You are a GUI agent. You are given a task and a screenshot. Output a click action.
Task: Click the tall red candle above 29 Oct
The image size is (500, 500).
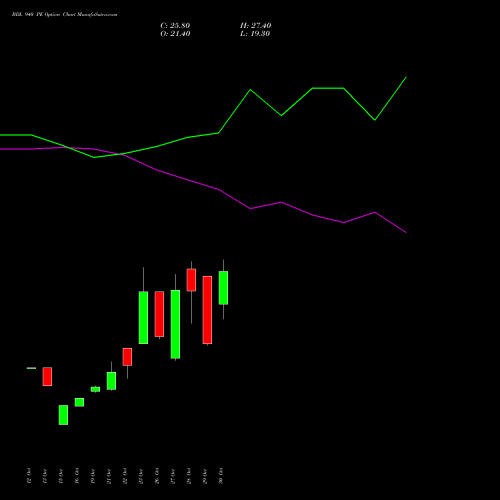coord(207,310)
